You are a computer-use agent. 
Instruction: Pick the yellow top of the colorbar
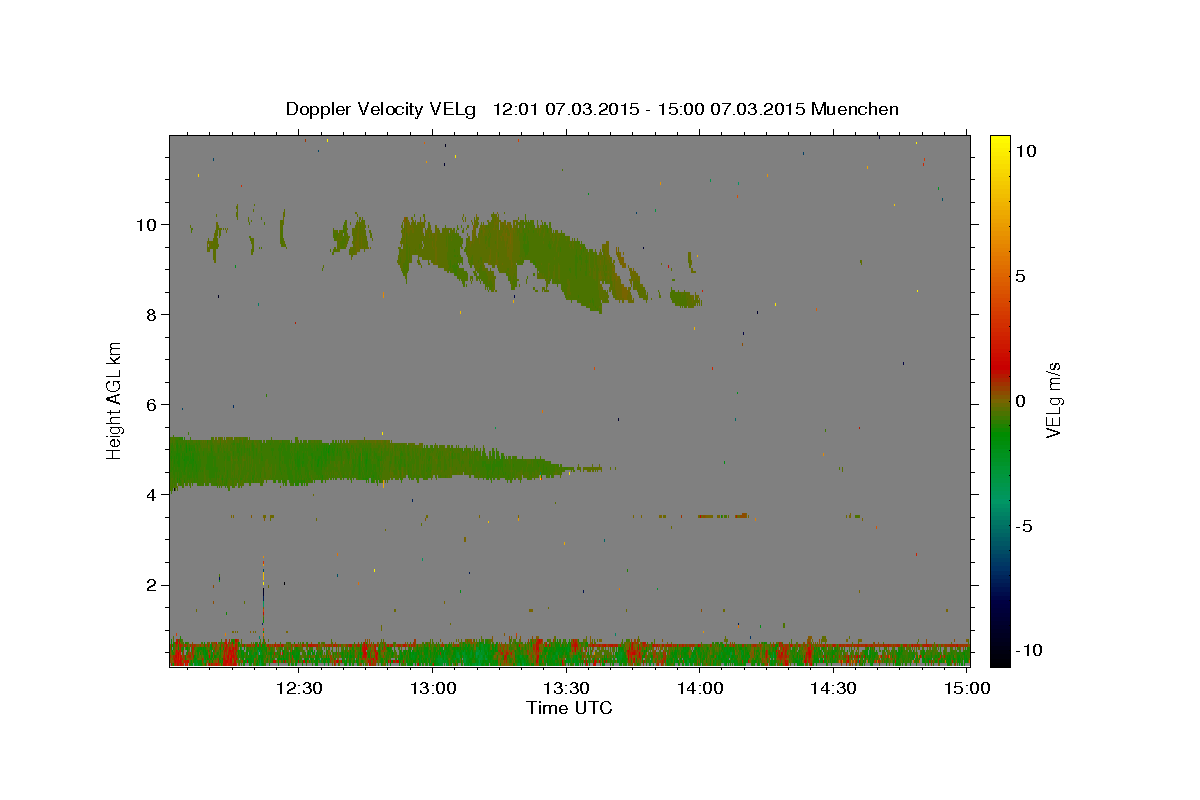point(999,142)
